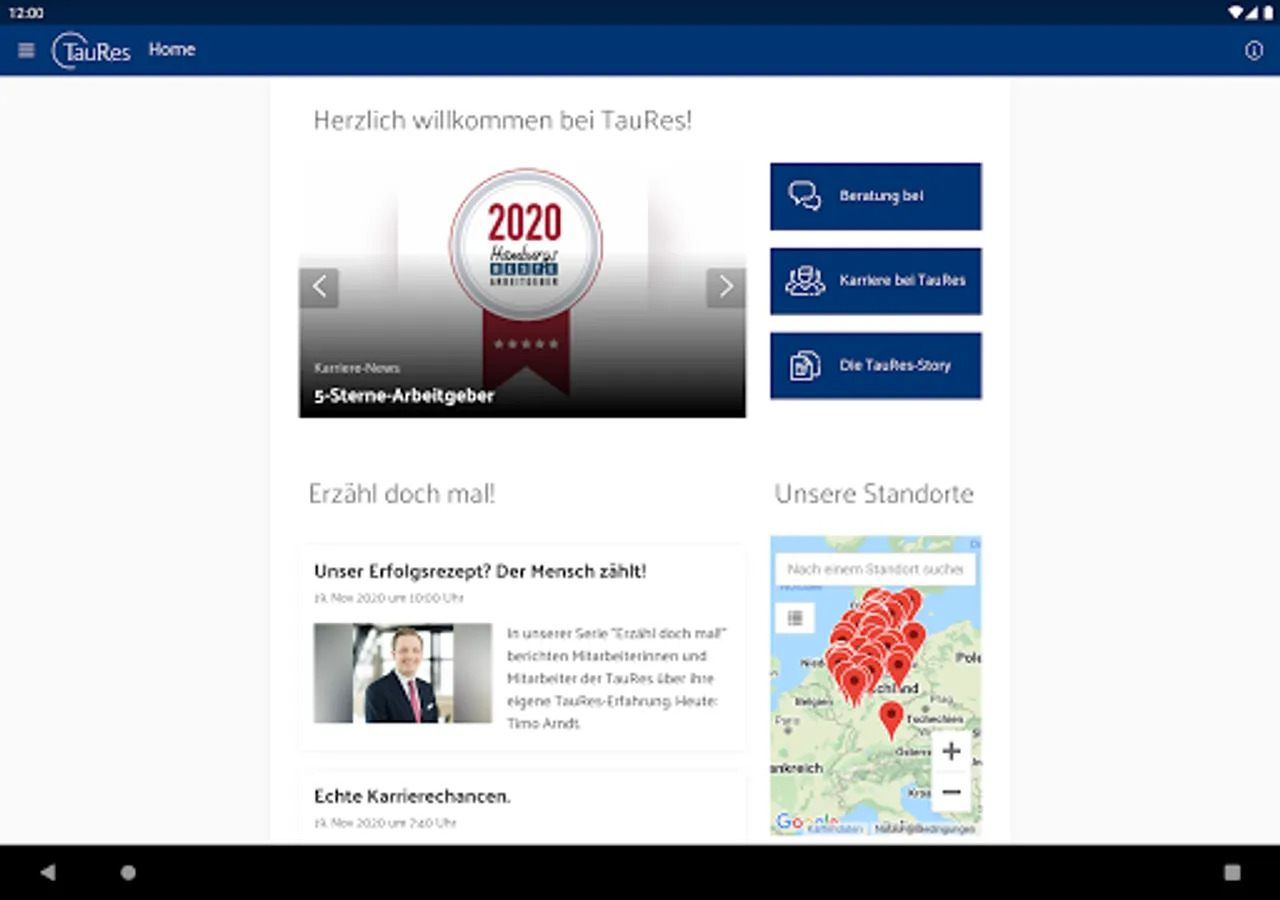Select 'Unsere Standorte' heading
This screenshot has height=900, width=1280.
[x=874, y=494]
